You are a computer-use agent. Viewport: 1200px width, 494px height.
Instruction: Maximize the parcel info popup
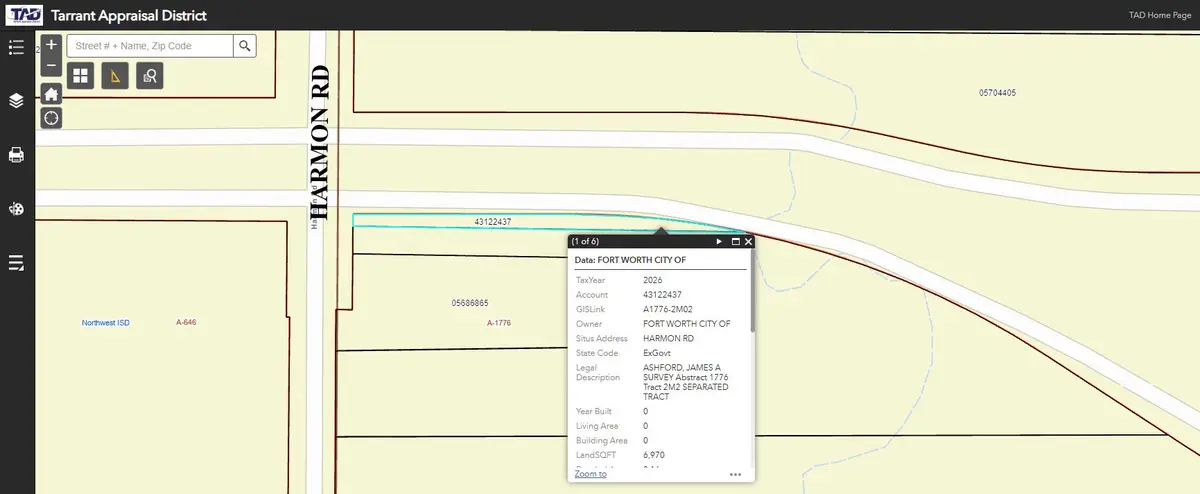(735, 241)
